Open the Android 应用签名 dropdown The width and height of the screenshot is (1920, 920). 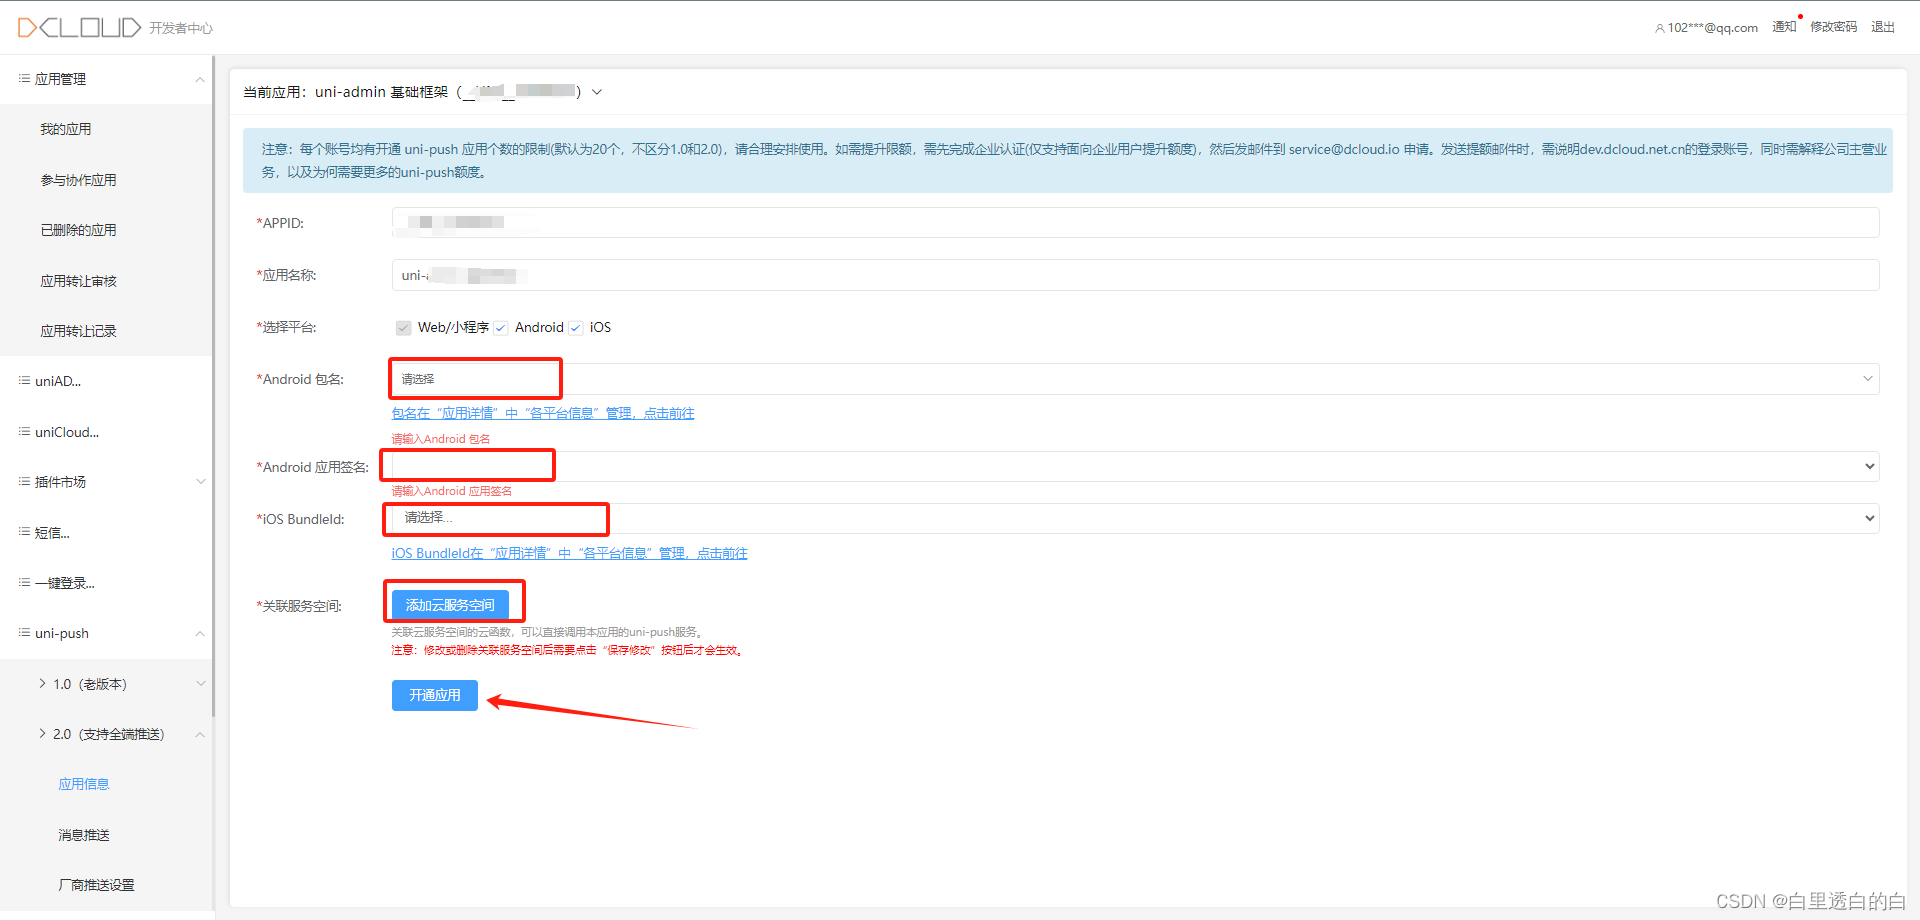click(x=1135, y=467)
